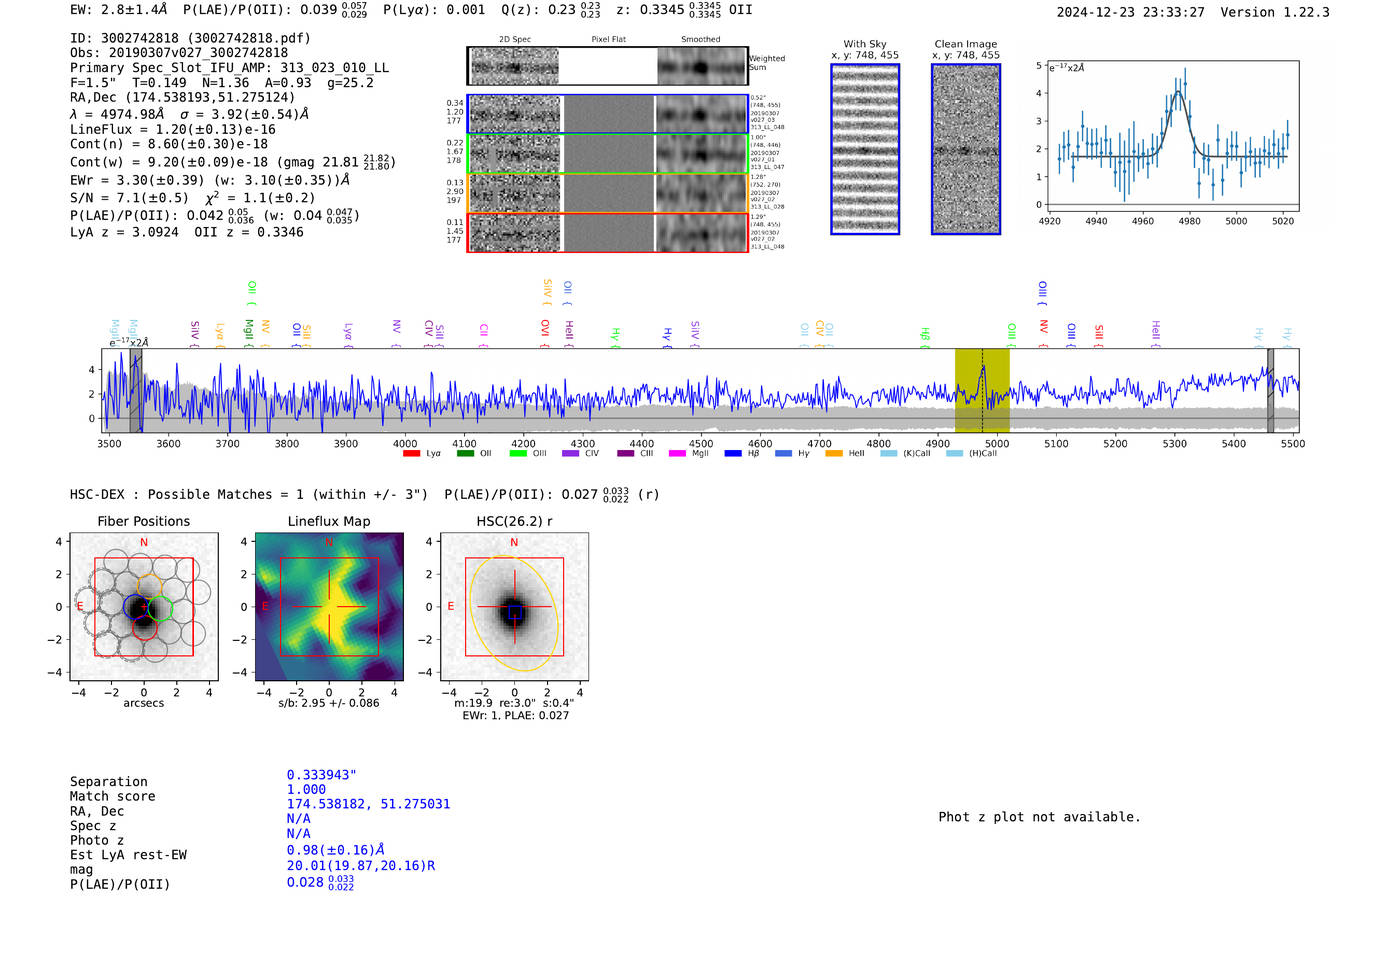Image resolution: width=1400 pixels, height=953 pixels.
Task: Click the blue match RA, Dec coordinates value
Action: pyautogui.click(x=368, y=804)
